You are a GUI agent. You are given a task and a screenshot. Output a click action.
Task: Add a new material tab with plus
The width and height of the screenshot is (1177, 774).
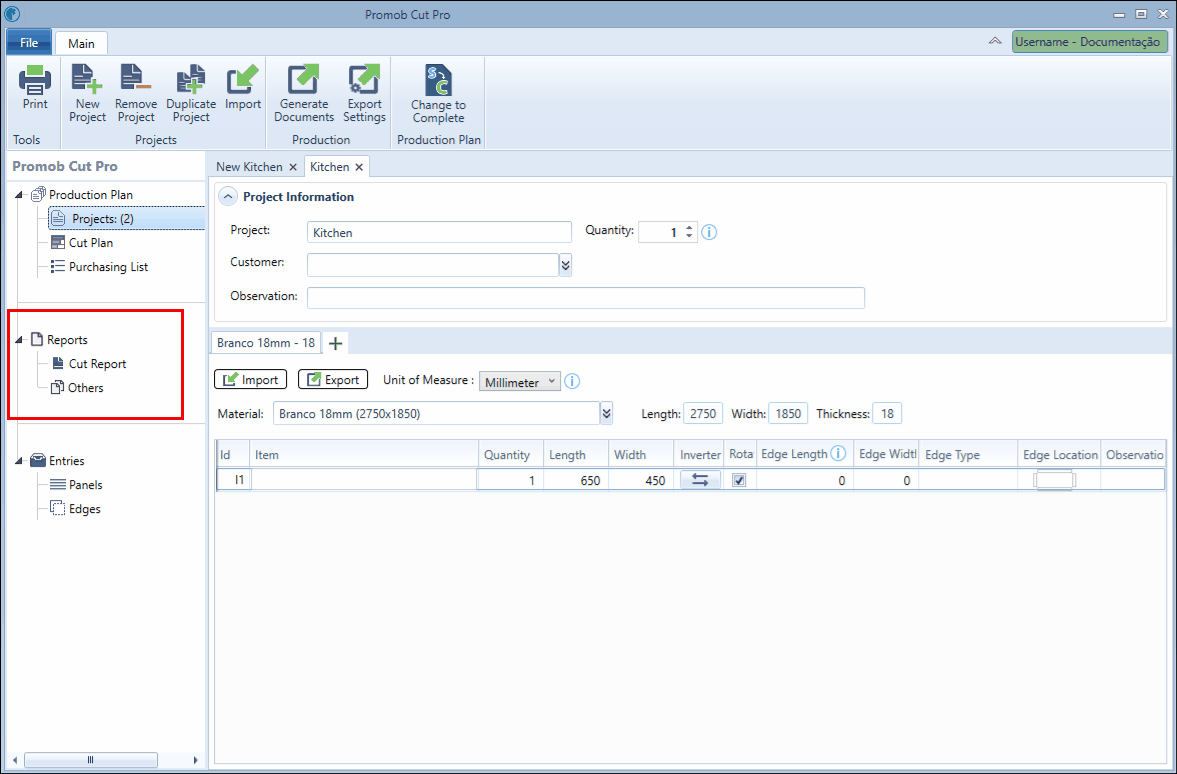(336, 343)
